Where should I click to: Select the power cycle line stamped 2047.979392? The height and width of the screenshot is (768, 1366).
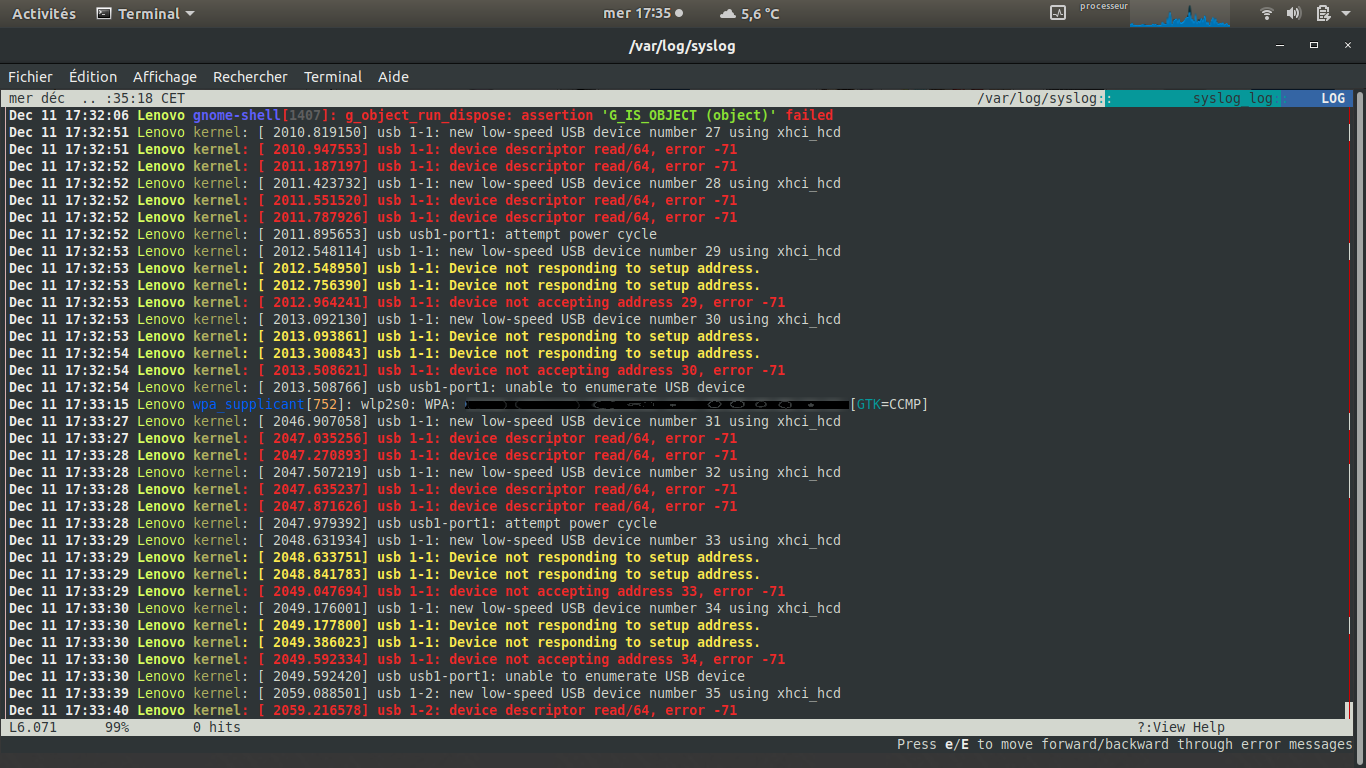tap(333, 523)
